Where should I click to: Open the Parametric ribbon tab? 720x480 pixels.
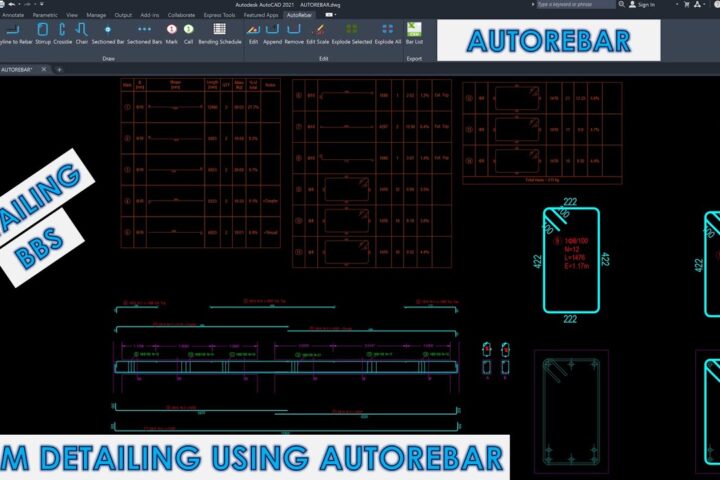45,15
